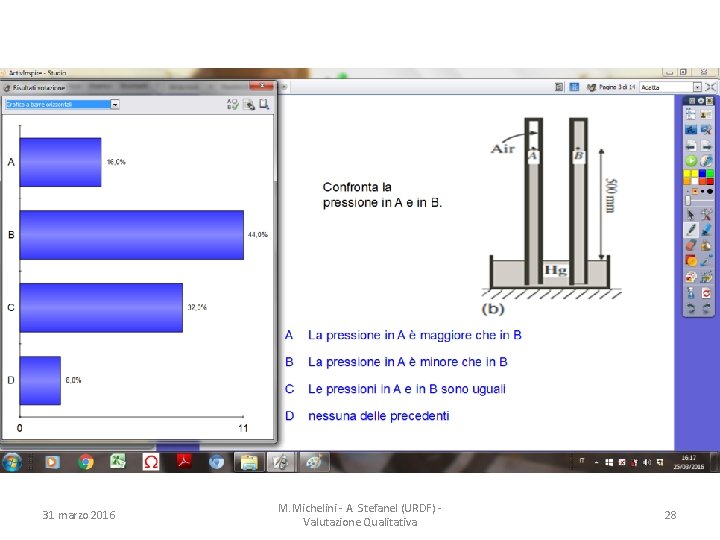Screen dimensions: 720x540
Task: Click the correct-answer check icon in results toolbar
Action: 233,104
